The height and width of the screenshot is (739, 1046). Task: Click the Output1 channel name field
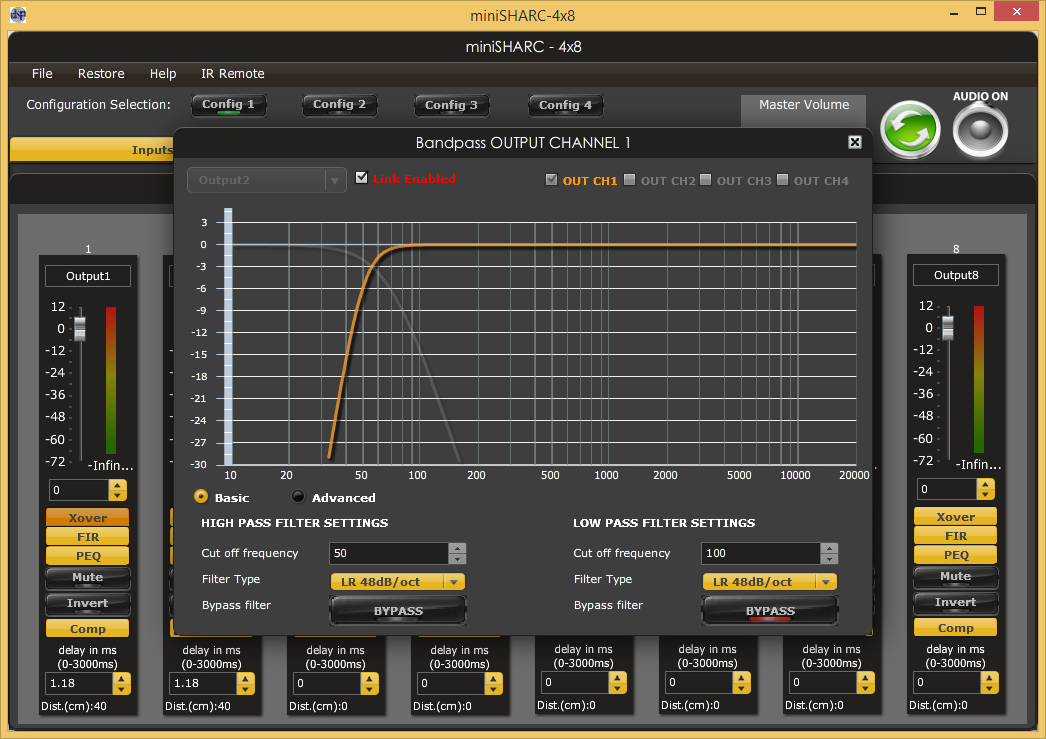87,276
